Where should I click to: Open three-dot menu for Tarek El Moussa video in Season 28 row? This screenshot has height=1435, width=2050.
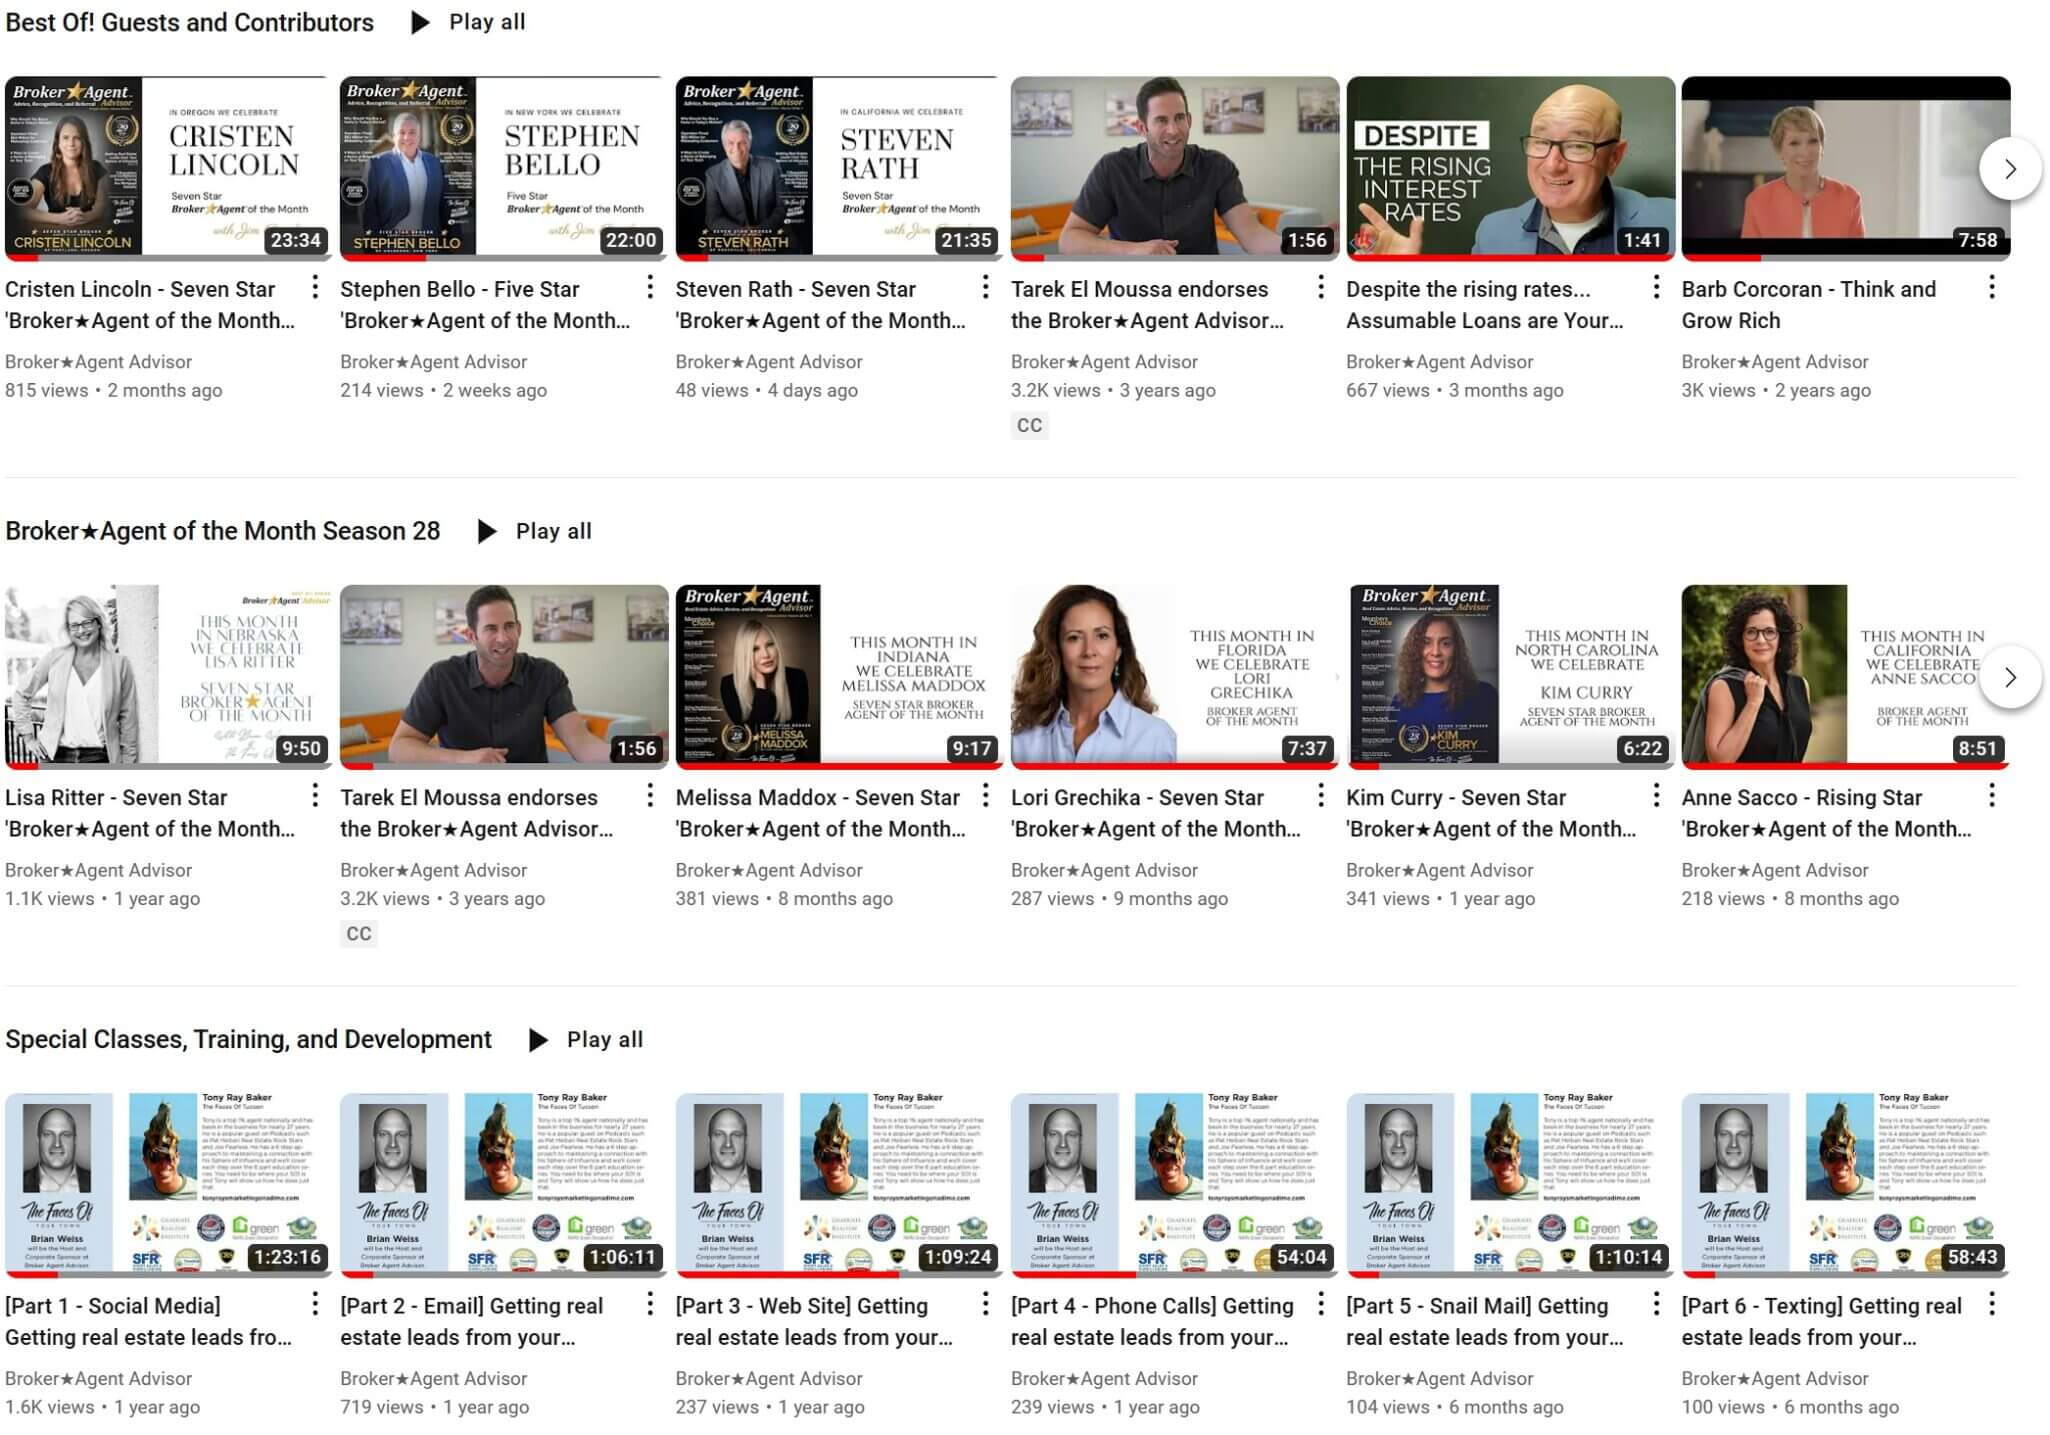point(650,796)
